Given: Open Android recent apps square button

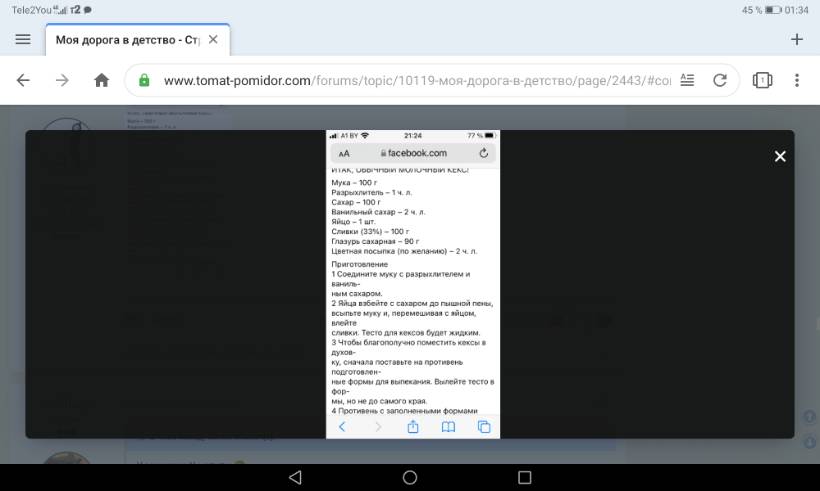Looking at the screenshot, I should click(x=525, y=477).
